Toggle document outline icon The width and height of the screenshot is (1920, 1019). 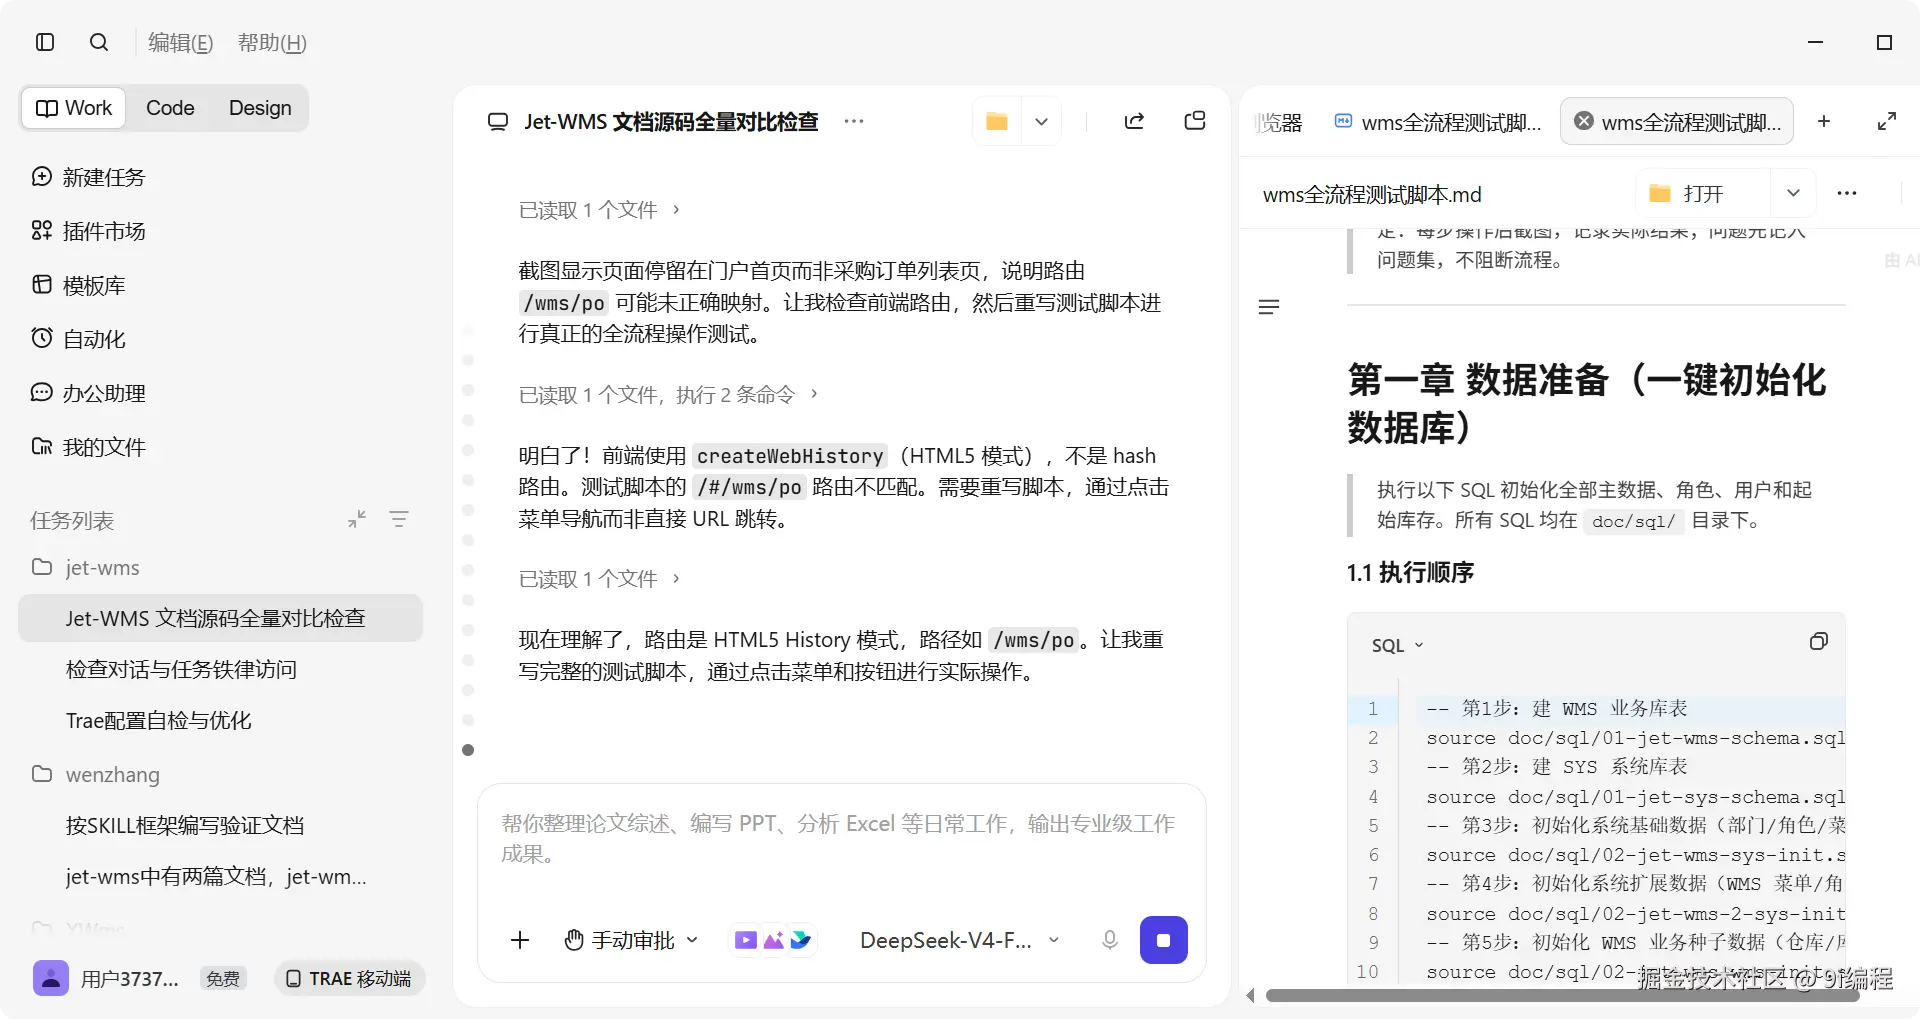coord(1269,307)
